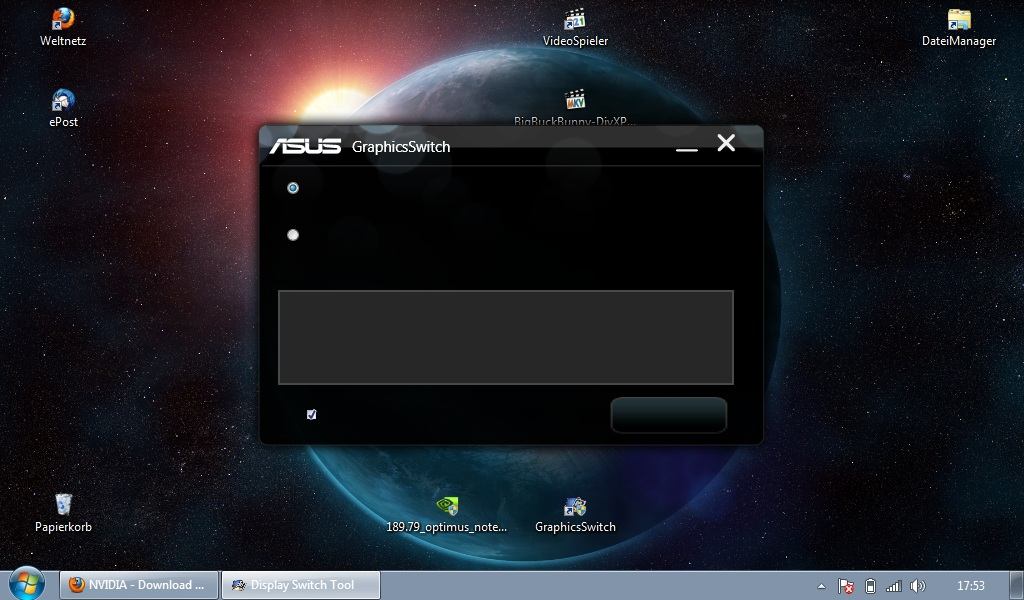The width and height of the screenshot is (1024, 600).
Task: Open the Windows Start menu orb
Action: point(27,584)
